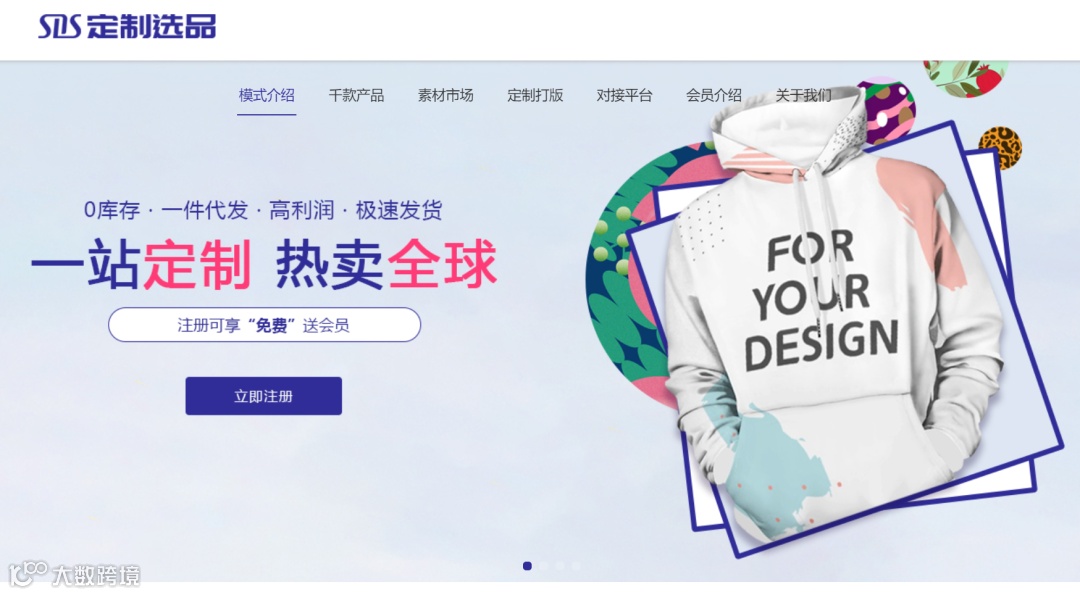Click the 大数跨境 watermark logo
The width and height of the screenshot is (1080, 595).
[x=74, y=574]
